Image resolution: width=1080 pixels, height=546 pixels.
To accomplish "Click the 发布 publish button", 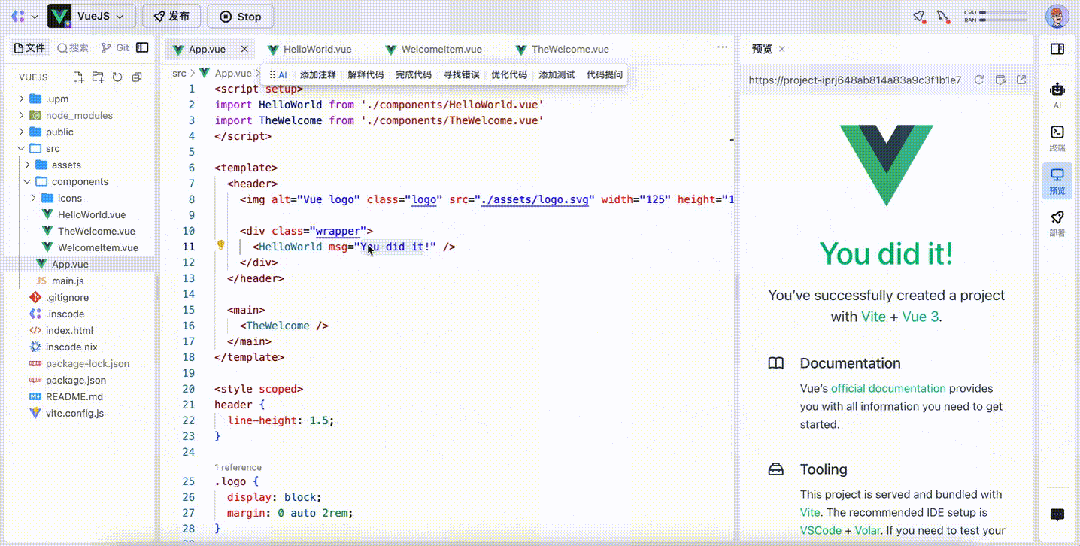I will 171,16.
